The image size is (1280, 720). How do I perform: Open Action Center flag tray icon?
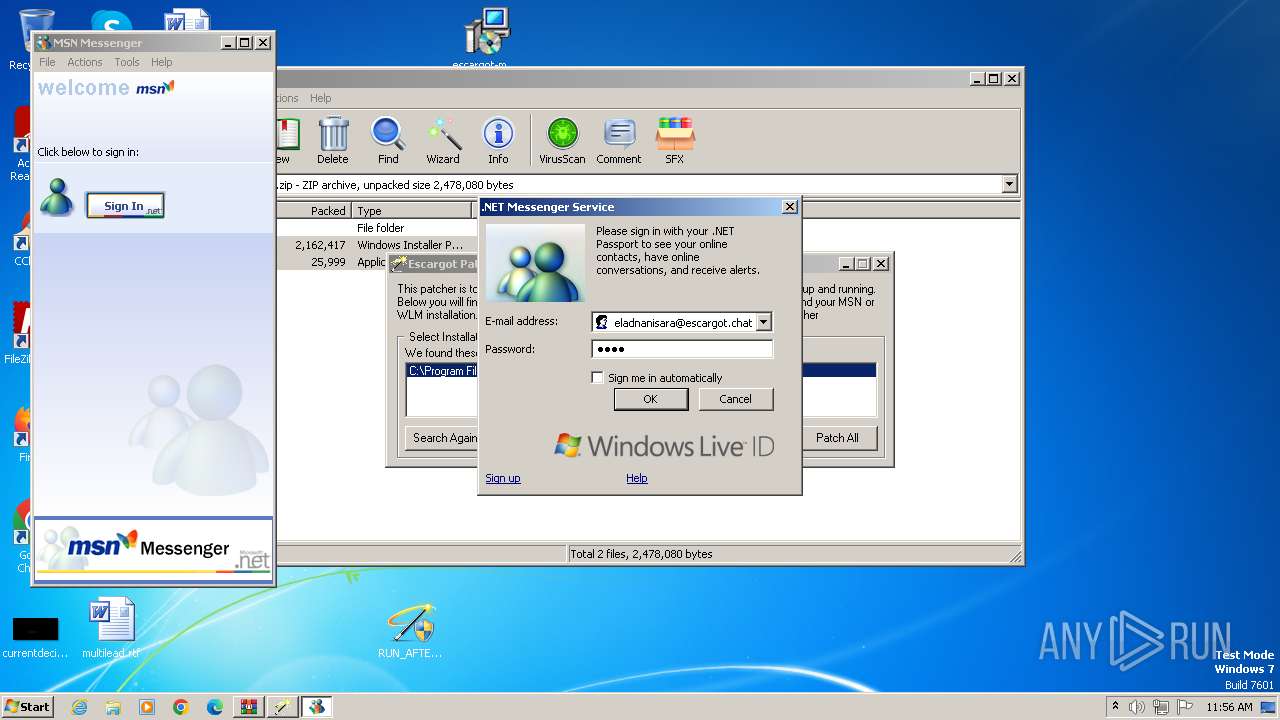[x=1185, y=707]
